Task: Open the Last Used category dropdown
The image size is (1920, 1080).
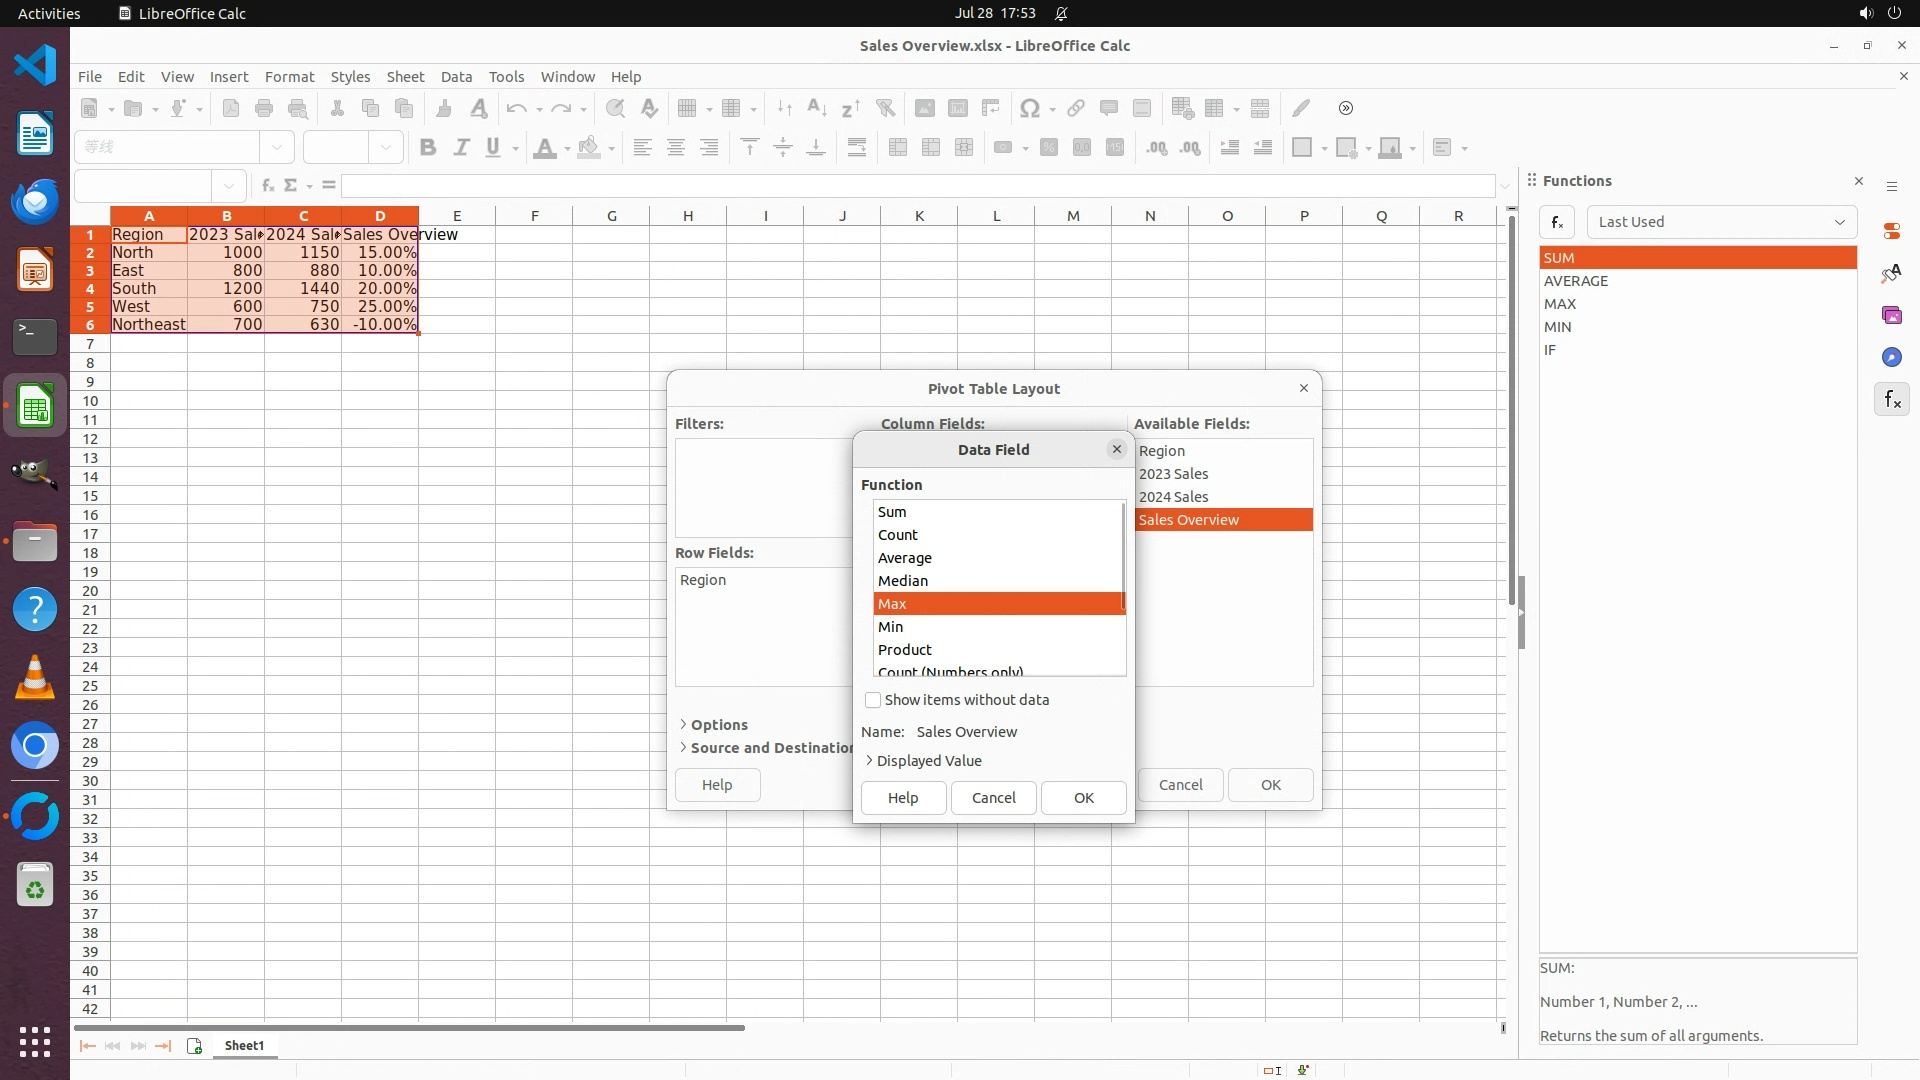Action: tap(1722, 222)
